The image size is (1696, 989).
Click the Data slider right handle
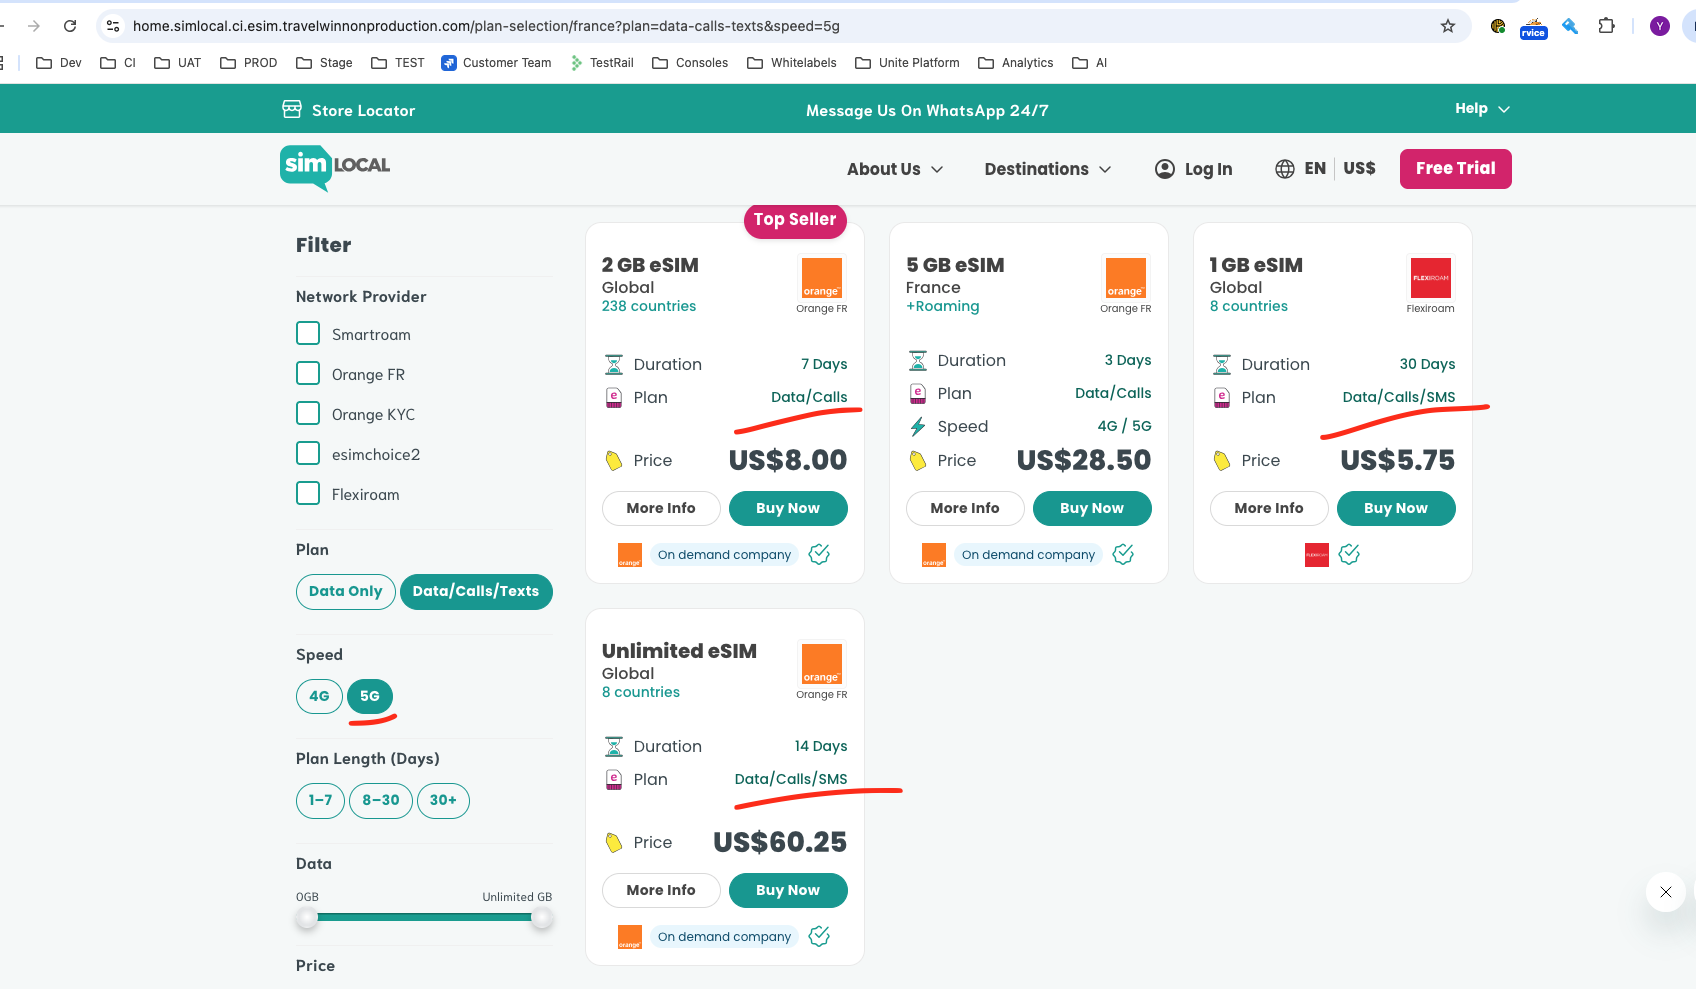click(542, 918)
